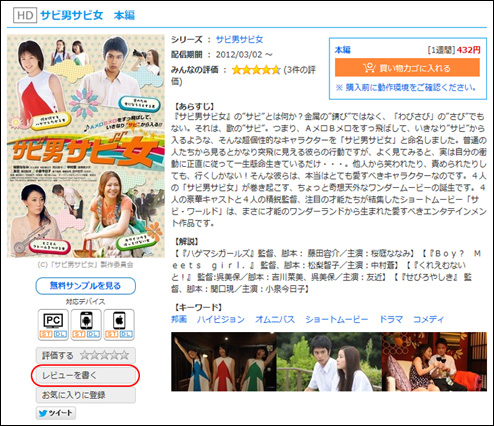Open the 購入前に動作環境をご確認ください notice link
Viewport: 494px width, 426px height.
pyautogui.click(x=406, y=87)
